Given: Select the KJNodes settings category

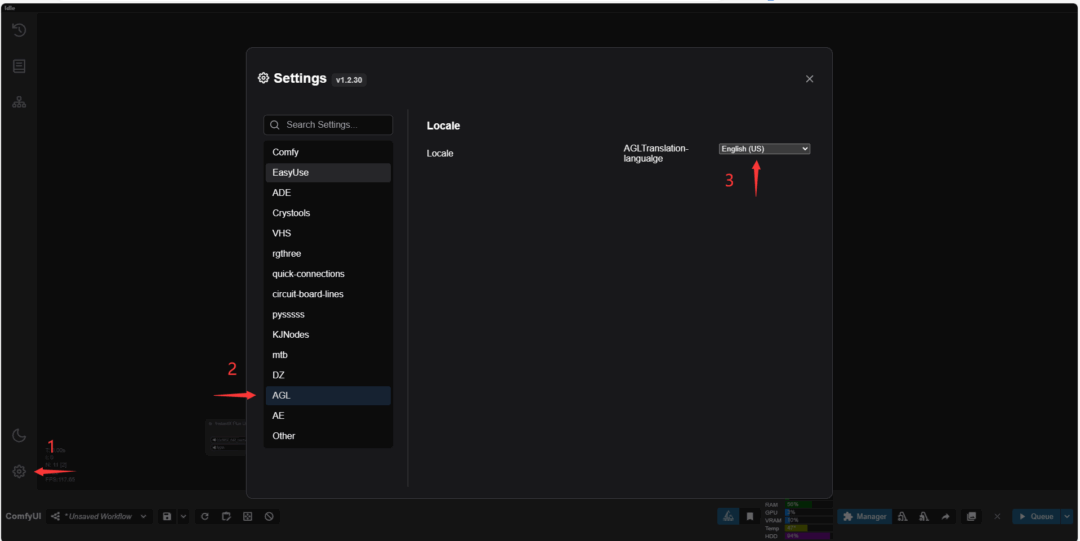Looking at the screenshot, I should click(328, 334).
